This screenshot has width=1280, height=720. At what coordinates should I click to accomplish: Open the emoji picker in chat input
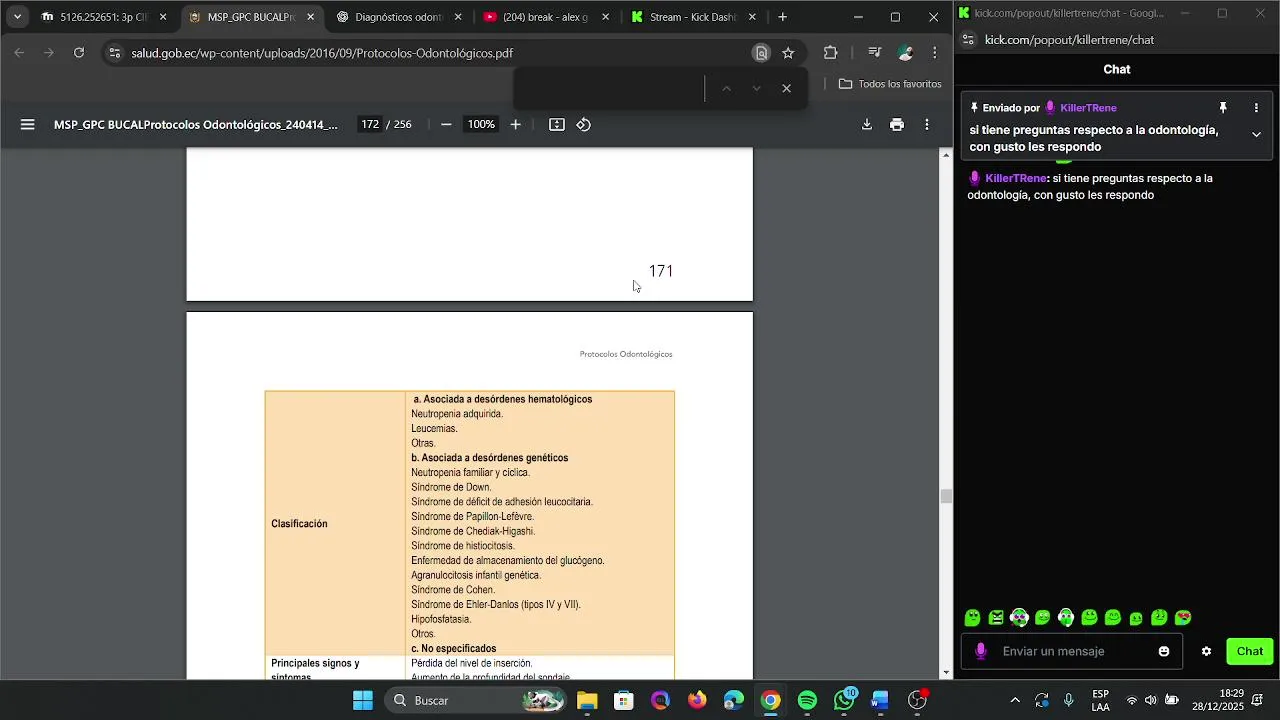coord(1164,651)
